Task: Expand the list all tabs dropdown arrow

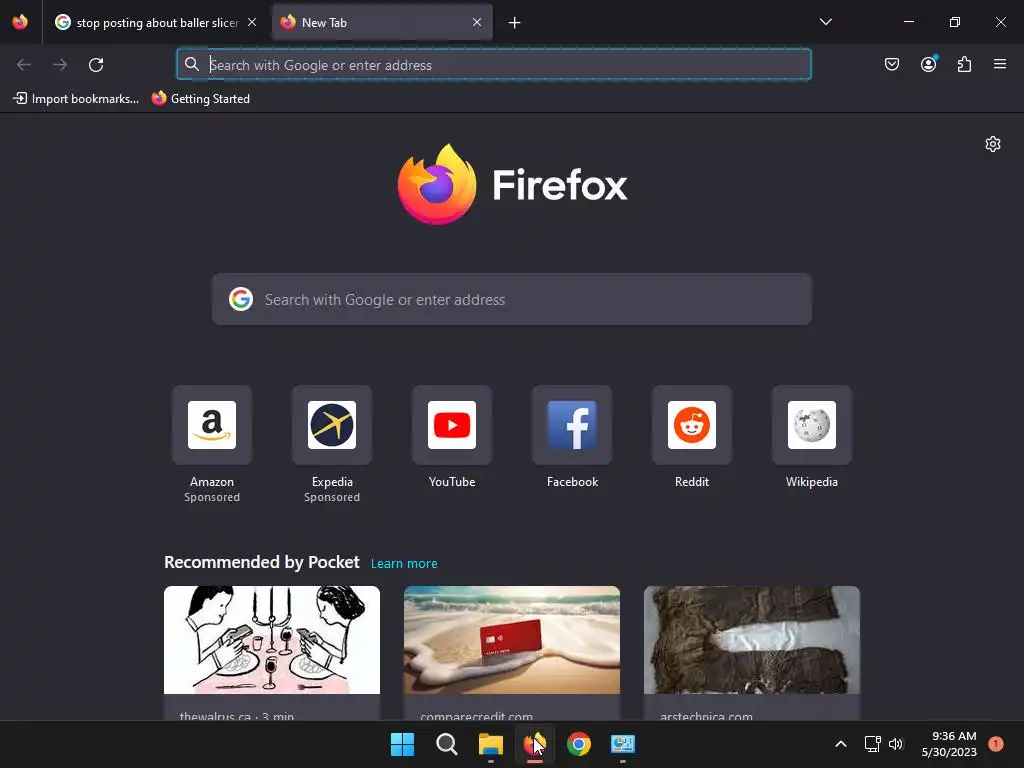Action: click(x=825, y=22)
